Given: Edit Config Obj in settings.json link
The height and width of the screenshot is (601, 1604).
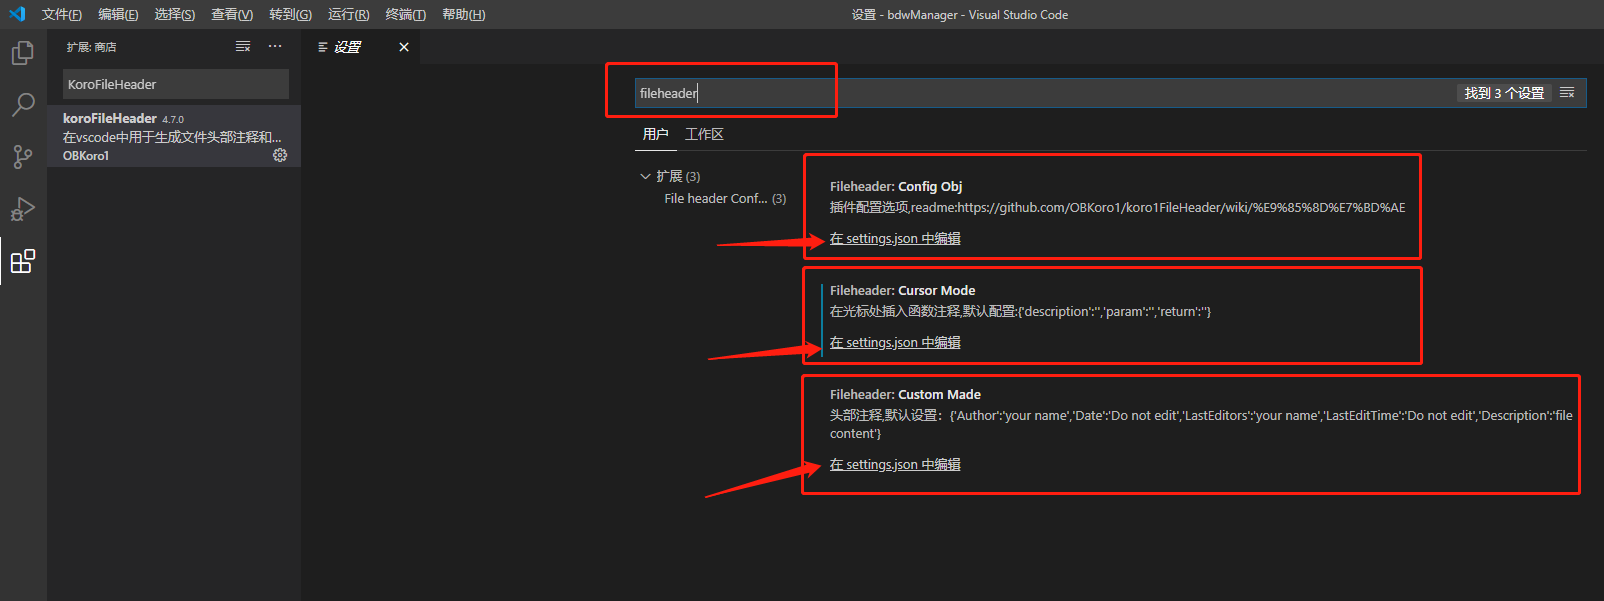Looking at the screenshot, I should 895,239.
